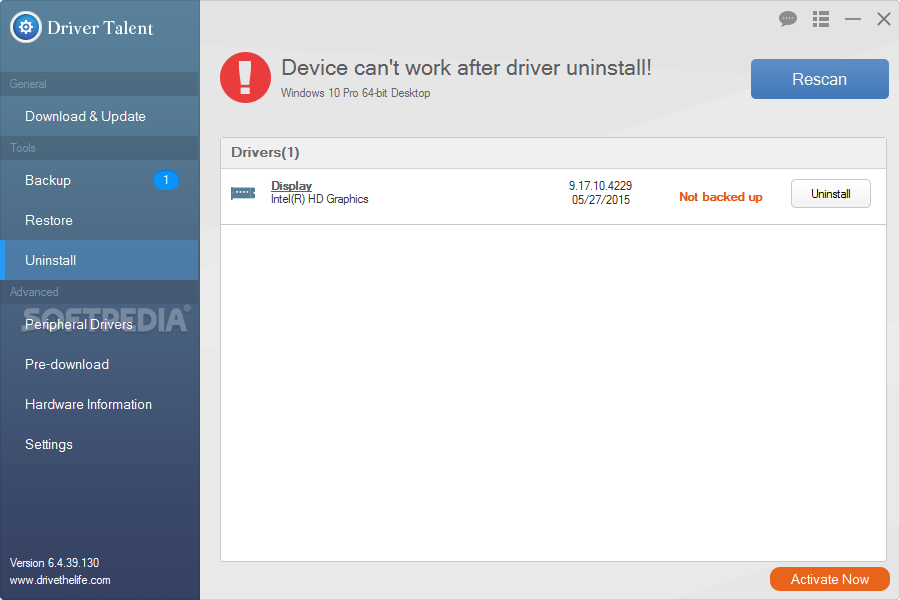Viewport: 900px width, 600px height.
Task: Close the Driver Talent window
Action: (x=884, y=19)
